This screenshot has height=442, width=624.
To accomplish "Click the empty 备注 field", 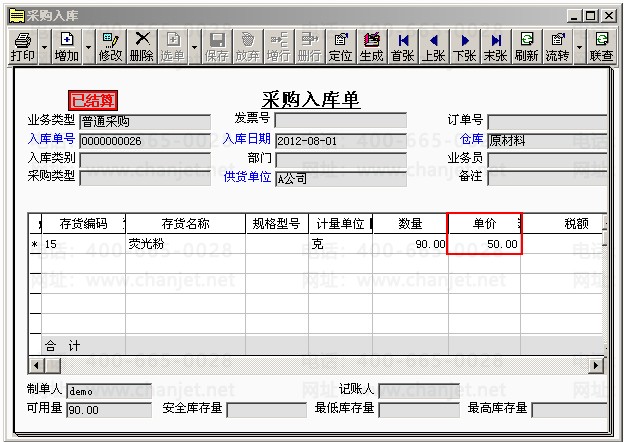I will tap(547, 177).
